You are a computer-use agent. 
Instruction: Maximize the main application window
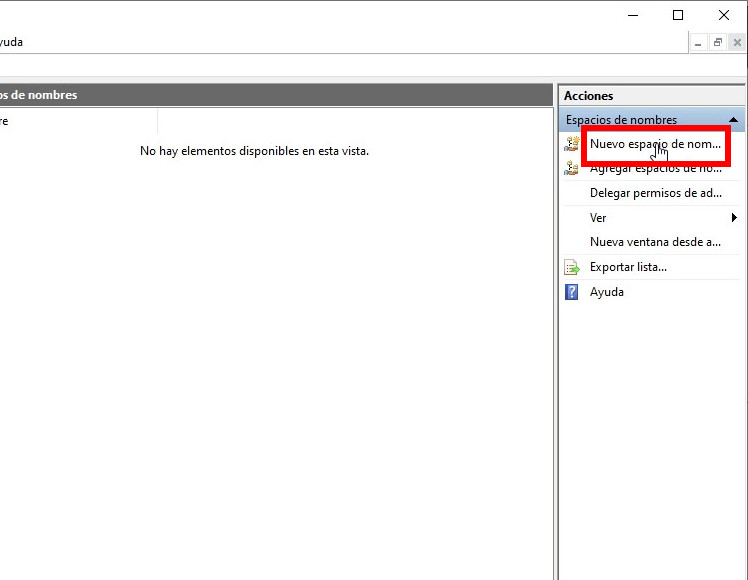click(x=678, y=15)
